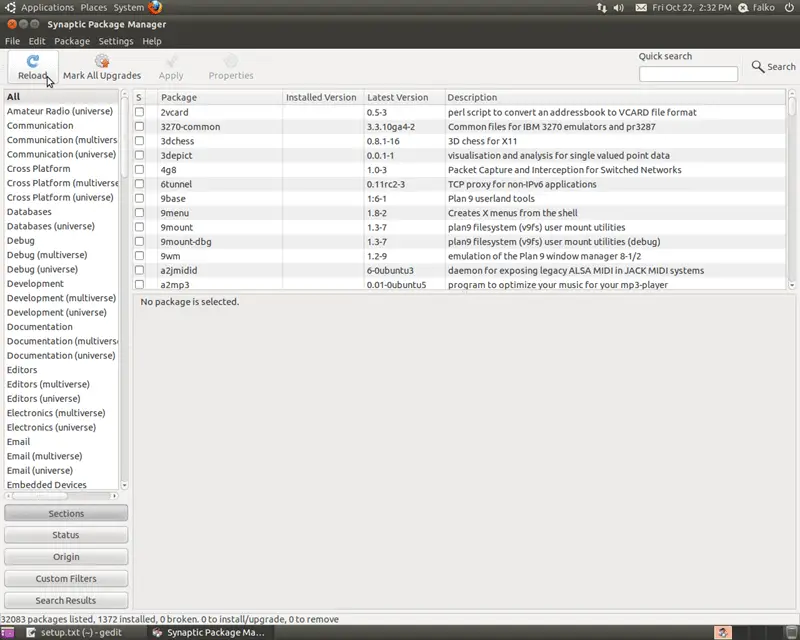Click the Quick search text field
800x640 pixels.
(688, 74)
